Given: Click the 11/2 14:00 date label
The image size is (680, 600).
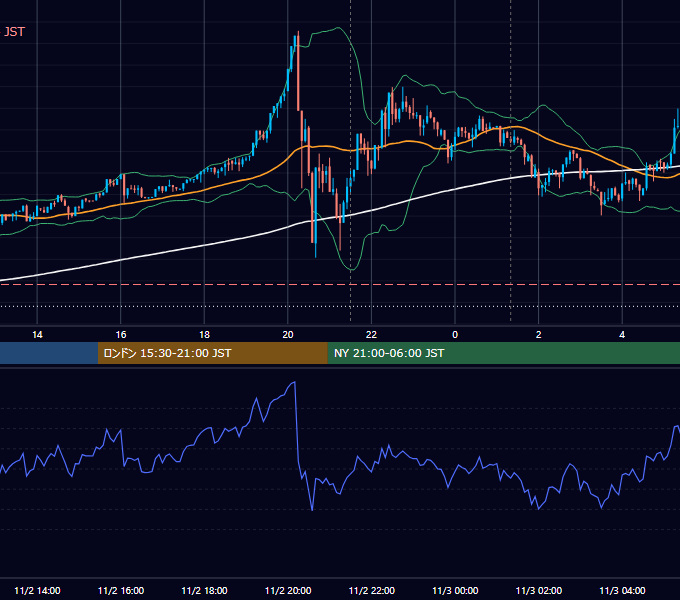Looking at the screenshot, I should tap(37, 590).
